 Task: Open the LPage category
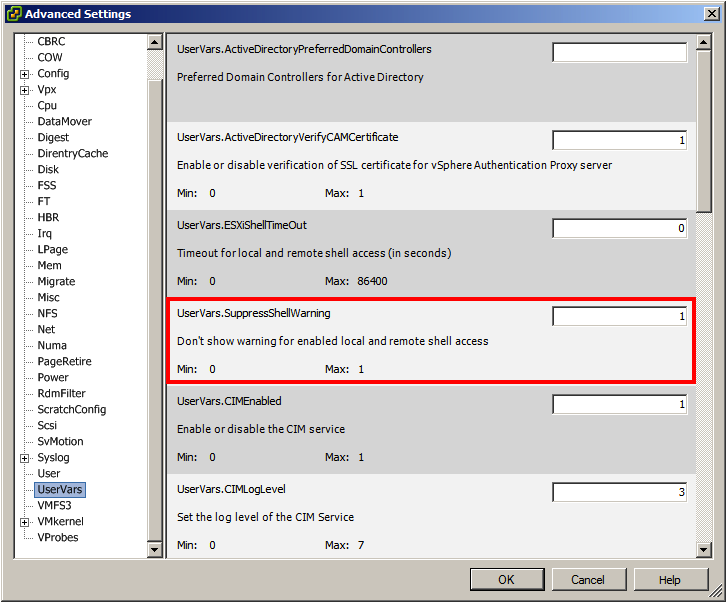click(53, 249)
